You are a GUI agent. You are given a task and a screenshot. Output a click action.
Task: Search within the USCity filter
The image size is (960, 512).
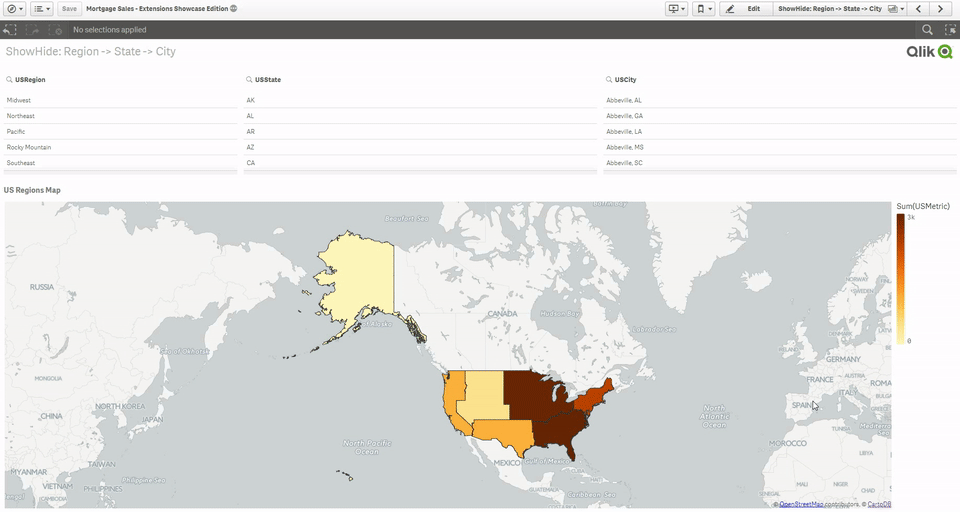tap(609, 80)
